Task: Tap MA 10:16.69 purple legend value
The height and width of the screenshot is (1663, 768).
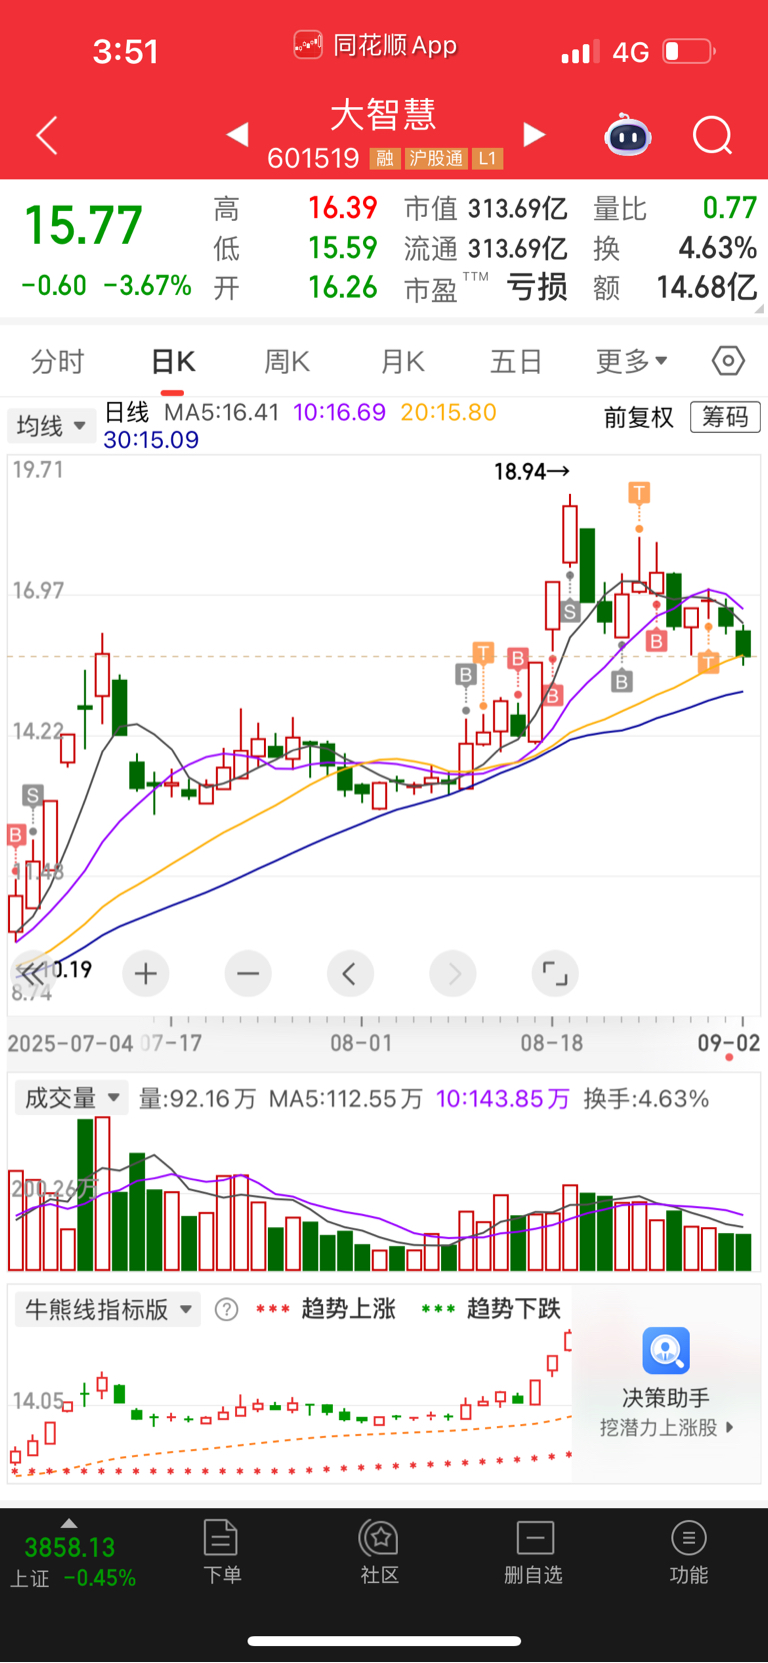Action: click(x=339, y=413)
